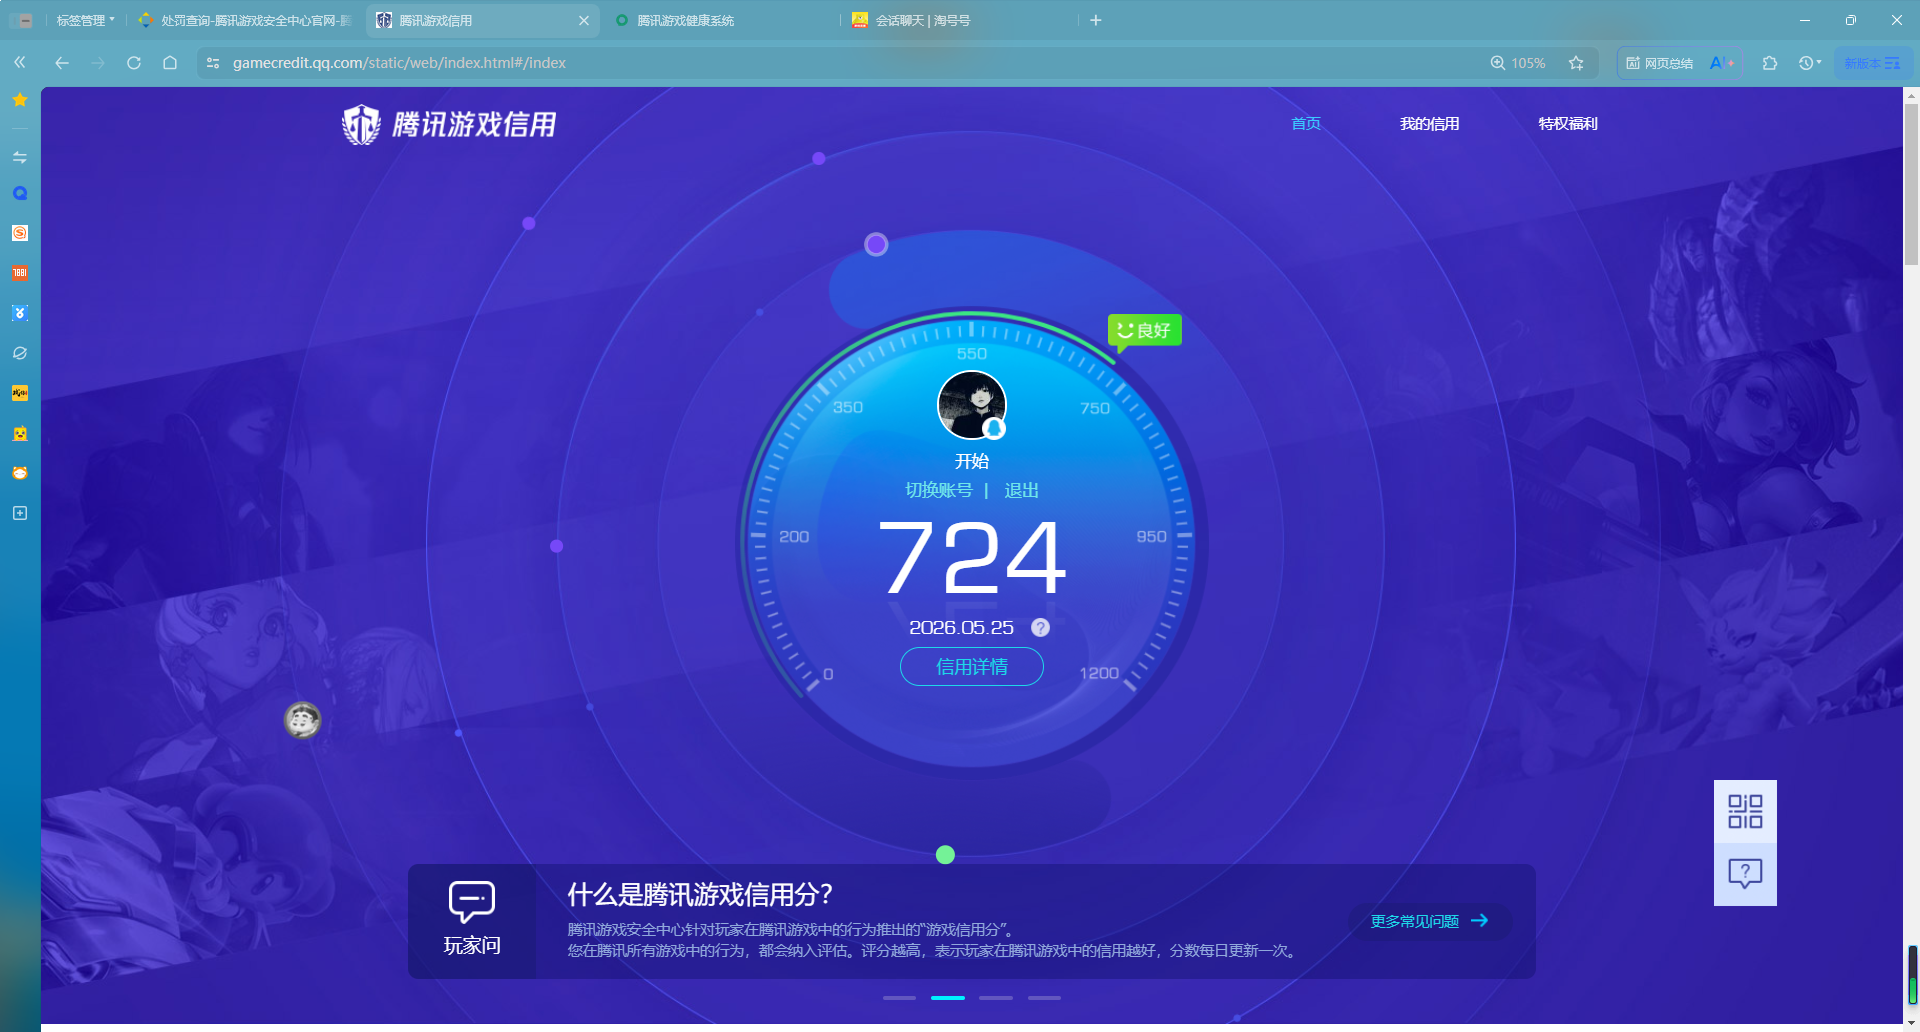Reload the page with the refresh icon
This screenshot has width=1920, height=1032.
point(134,63)
